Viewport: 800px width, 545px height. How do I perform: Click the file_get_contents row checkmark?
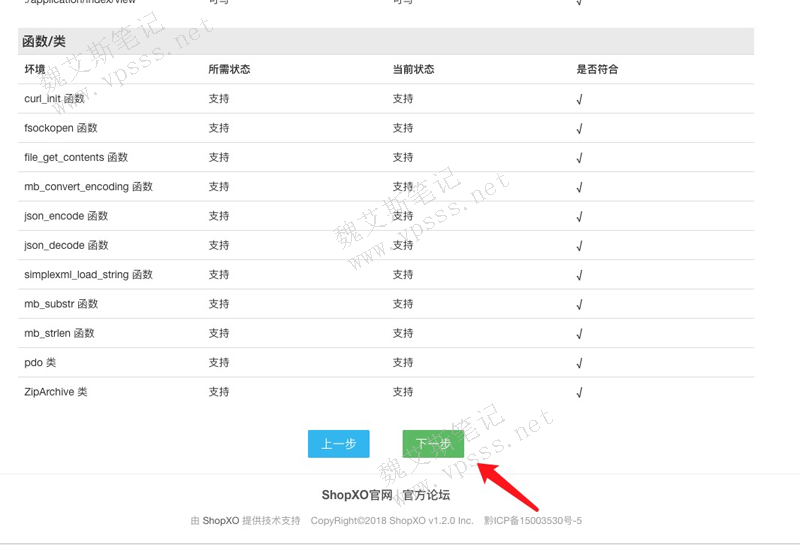click(x=580, y=158)
